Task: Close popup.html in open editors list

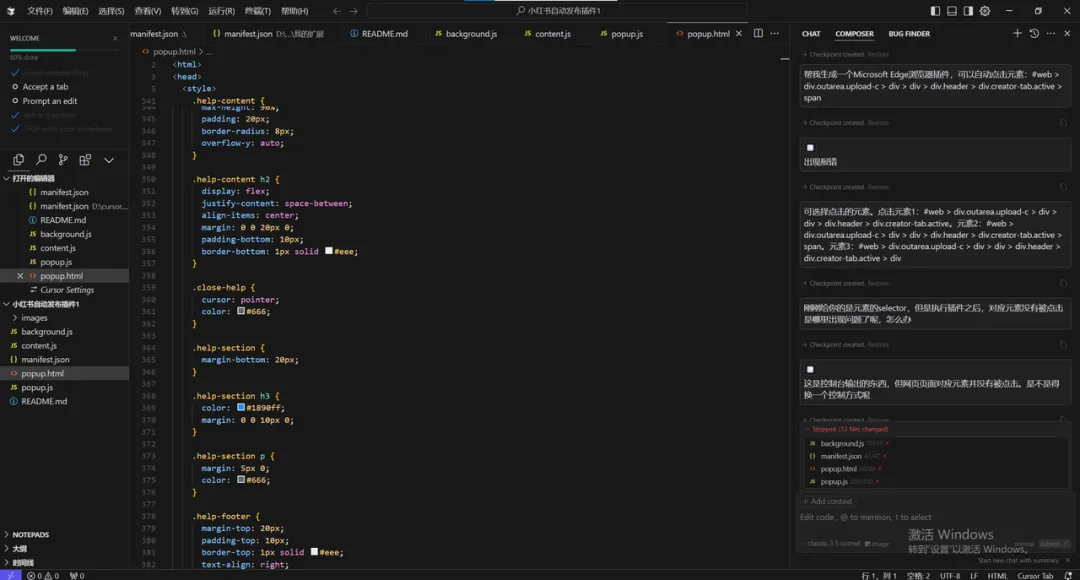Action: point(20,276)
